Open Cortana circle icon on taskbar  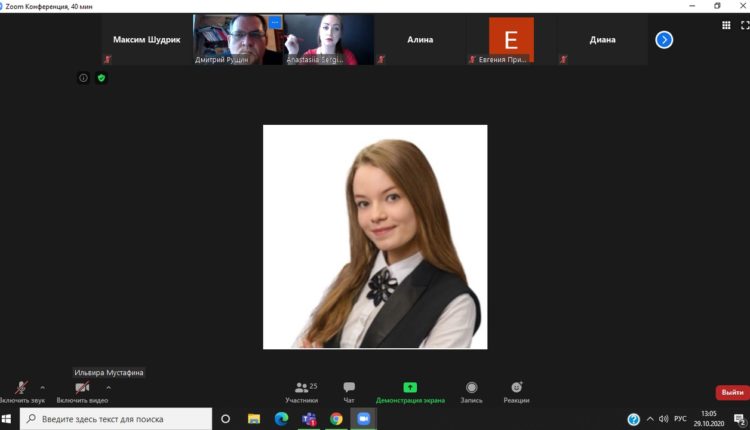click(225, 419)
